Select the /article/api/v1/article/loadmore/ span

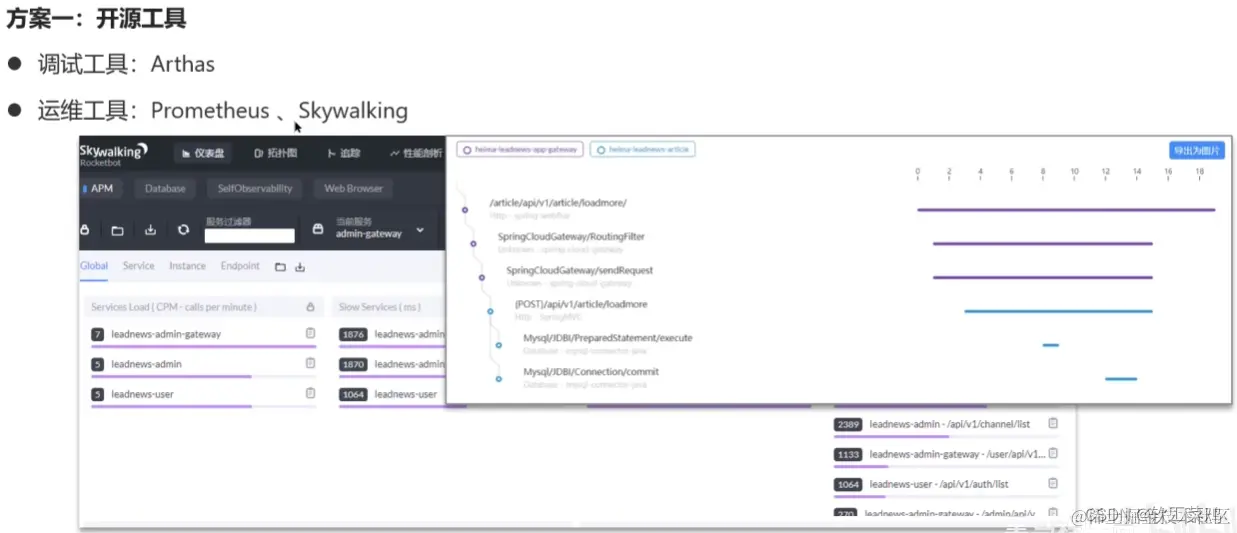[x=558, y=203]
